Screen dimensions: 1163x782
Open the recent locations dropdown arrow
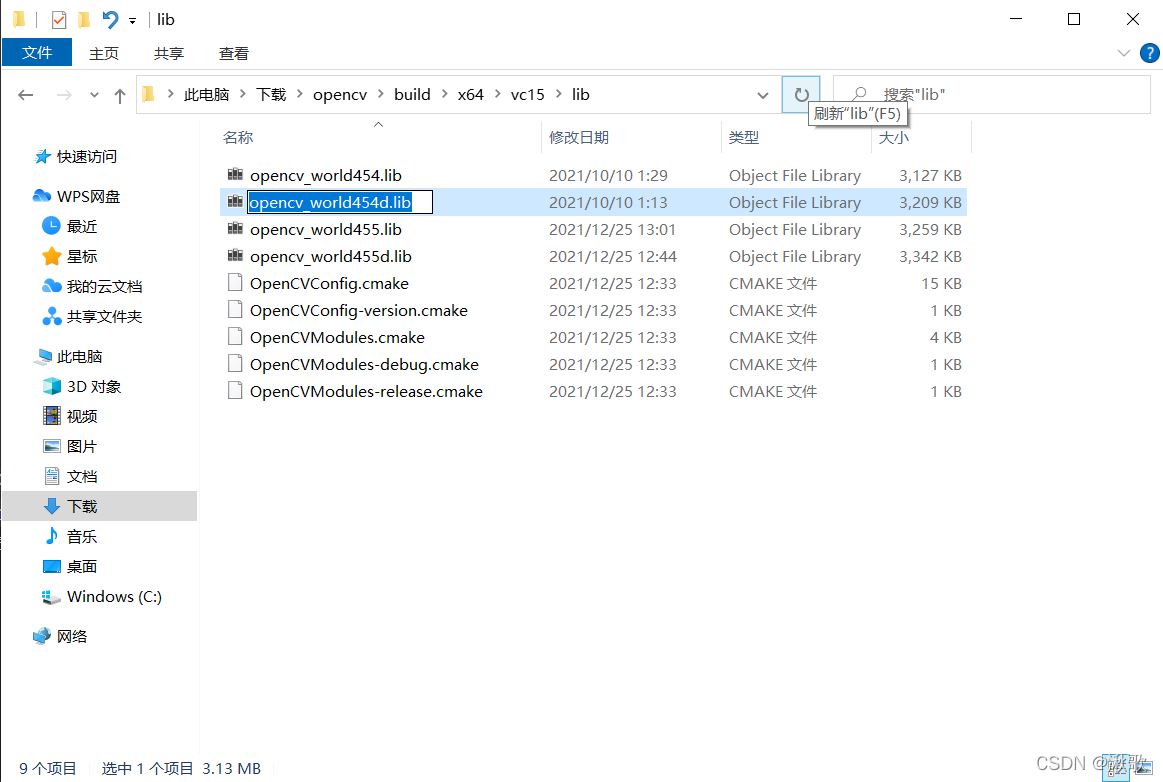tap(94, 95)
